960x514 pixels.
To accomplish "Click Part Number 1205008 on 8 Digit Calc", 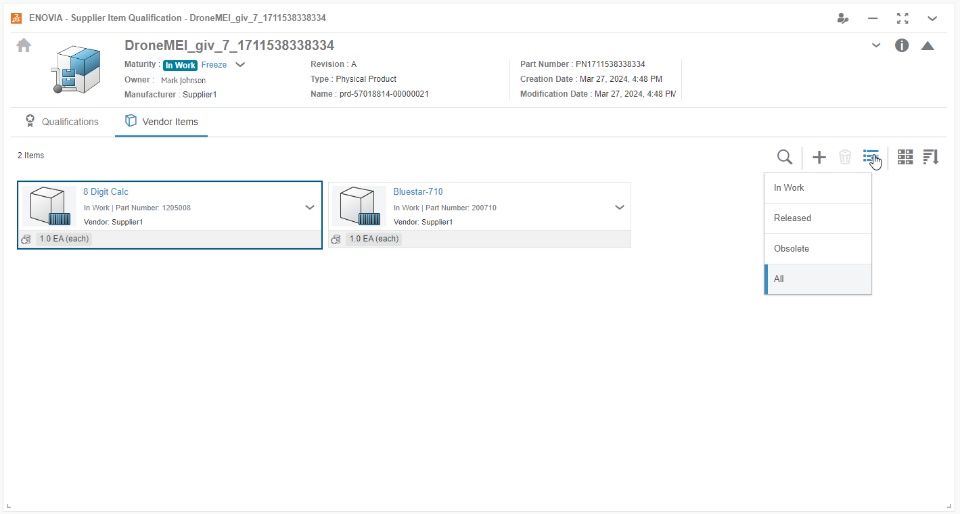I will tap(153, 208).
